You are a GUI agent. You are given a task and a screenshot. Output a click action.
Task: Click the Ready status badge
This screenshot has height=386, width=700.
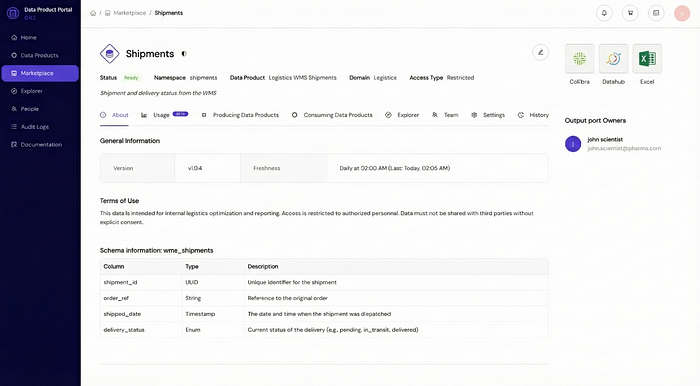(131, 78)
